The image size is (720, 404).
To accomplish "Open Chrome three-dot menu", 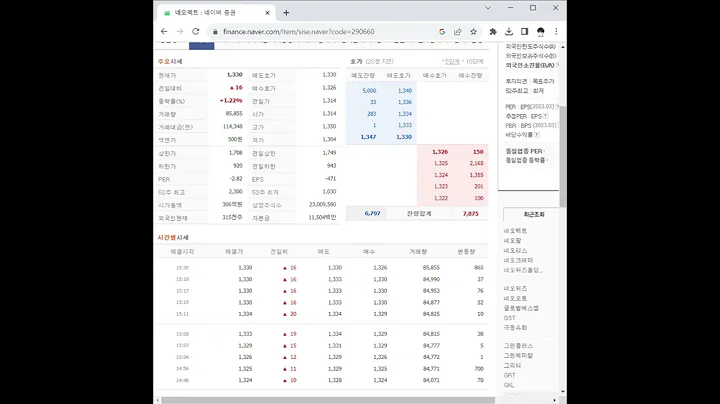I will [x=556, y=32].
